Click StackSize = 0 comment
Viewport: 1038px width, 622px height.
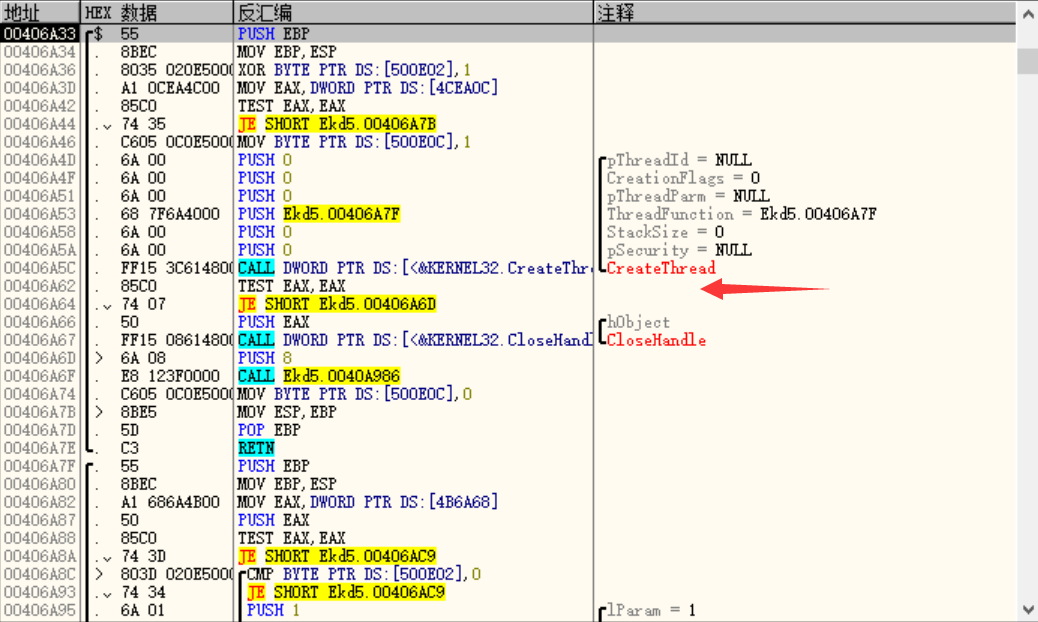click(x=665, y=232)
